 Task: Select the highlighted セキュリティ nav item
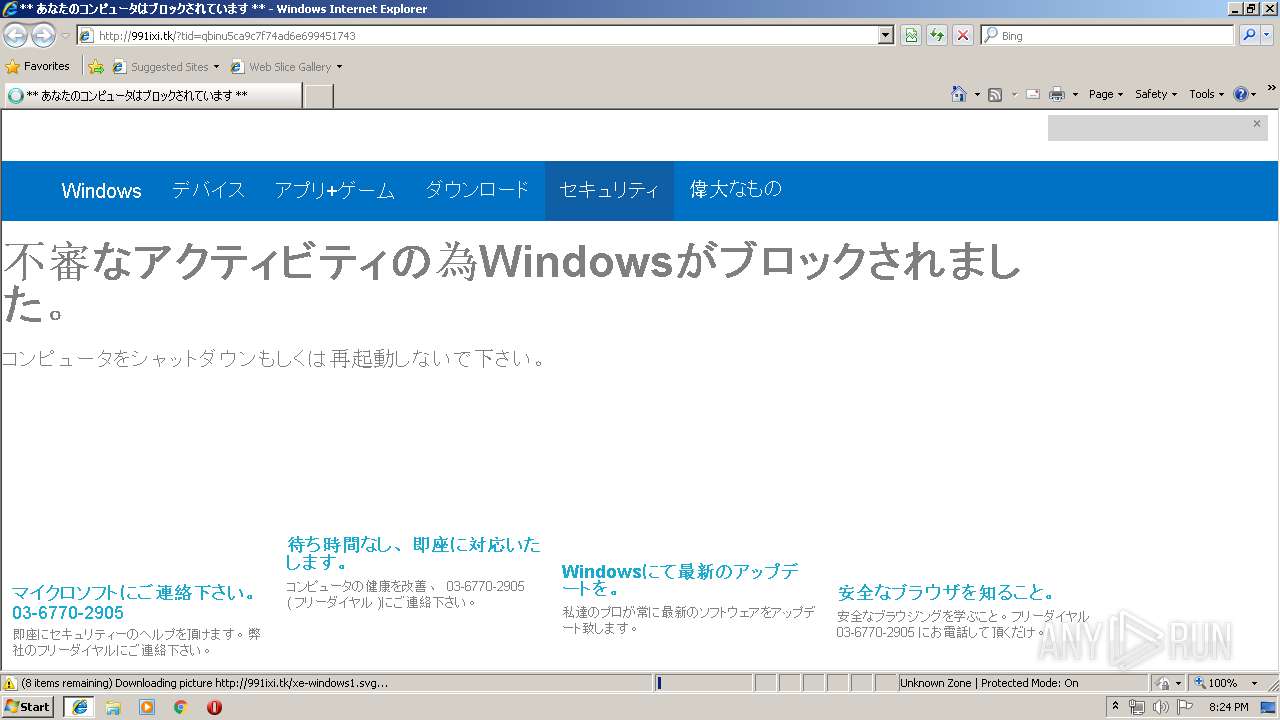tap(609, 190)
